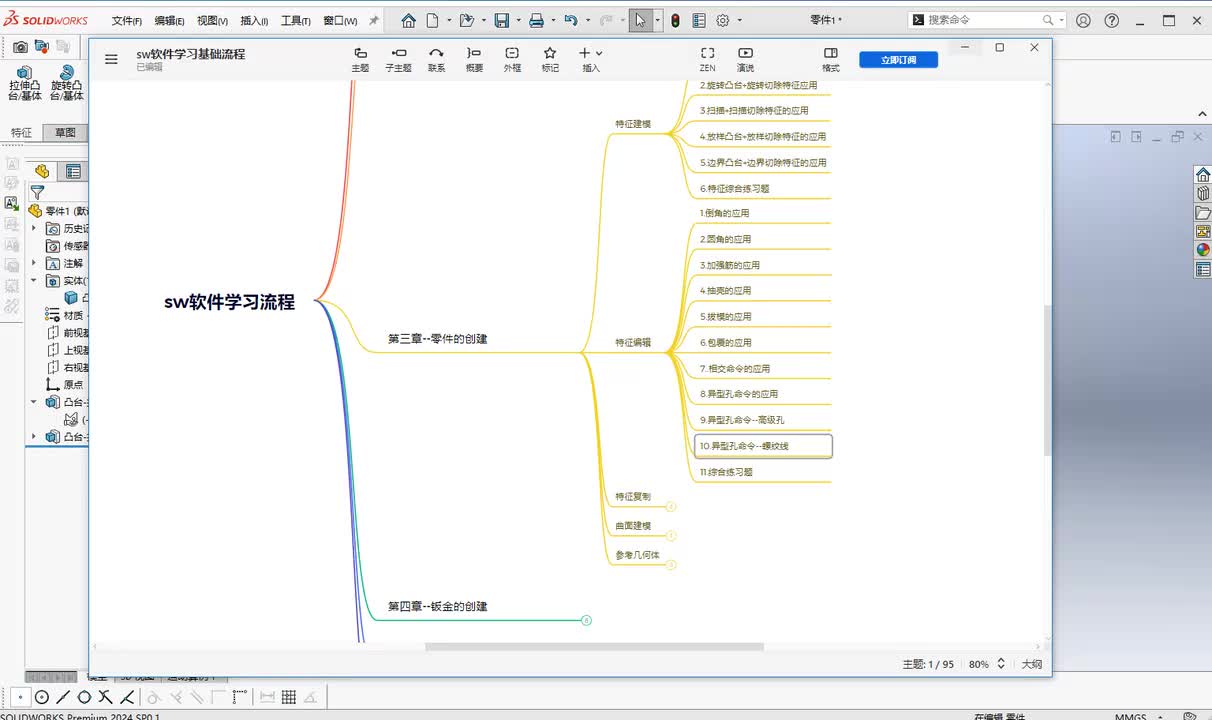Click mind map horizontal scrollbar thumb
The height and width of the screenshot is (720, 1212).
pos(596,647)
